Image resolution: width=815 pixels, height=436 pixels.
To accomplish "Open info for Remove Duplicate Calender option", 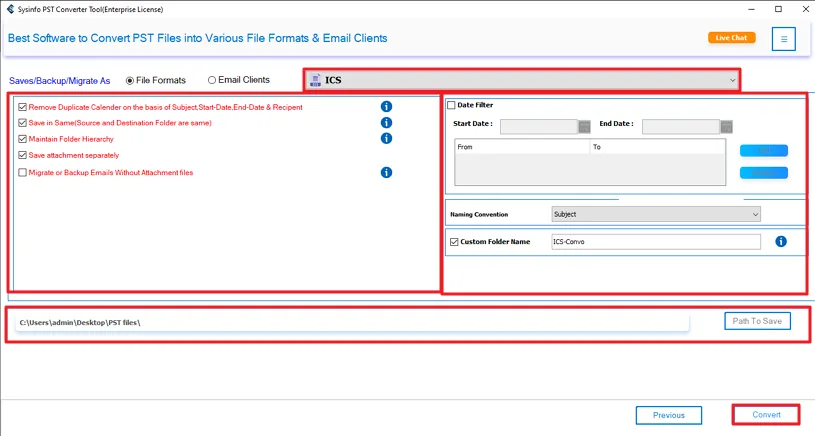I will tap(386, 107).
